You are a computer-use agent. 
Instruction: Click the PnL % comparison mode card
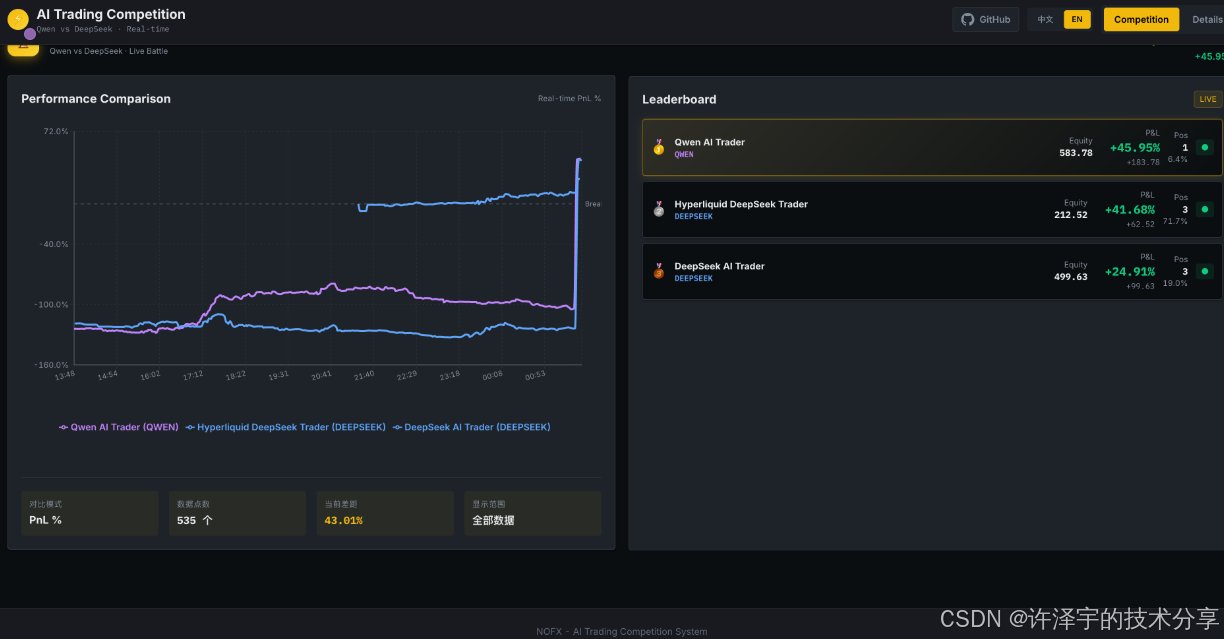pos(89,513)
